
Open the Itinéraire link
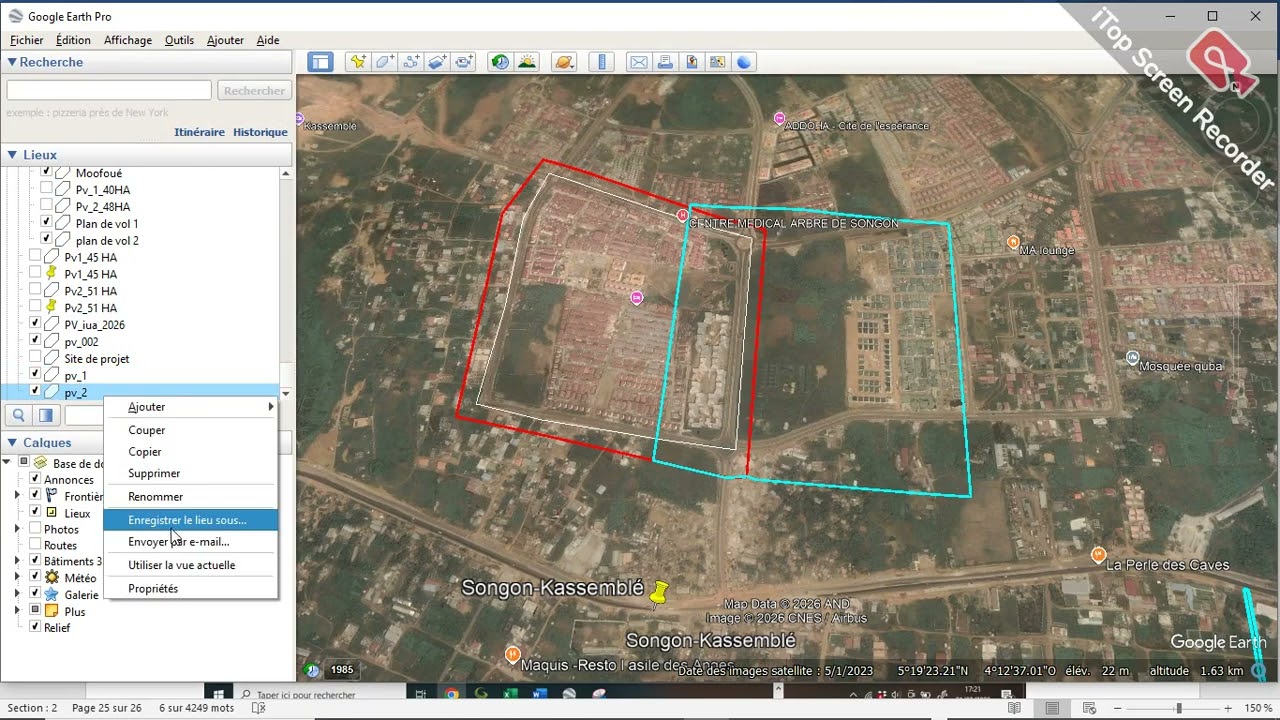[199, 132]
